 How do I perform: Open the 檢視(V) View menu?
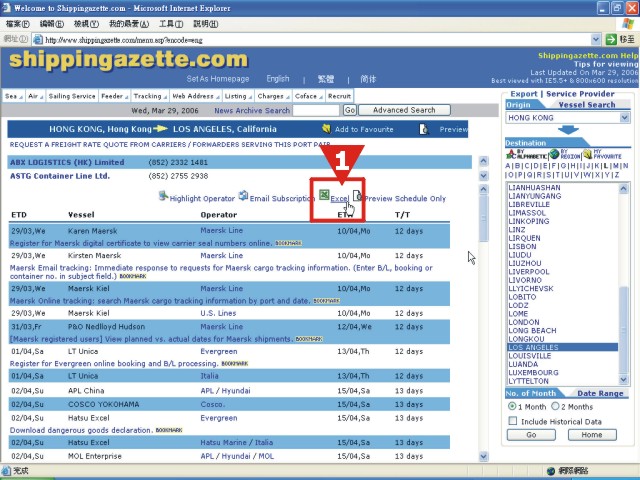(x=86, y=24)
